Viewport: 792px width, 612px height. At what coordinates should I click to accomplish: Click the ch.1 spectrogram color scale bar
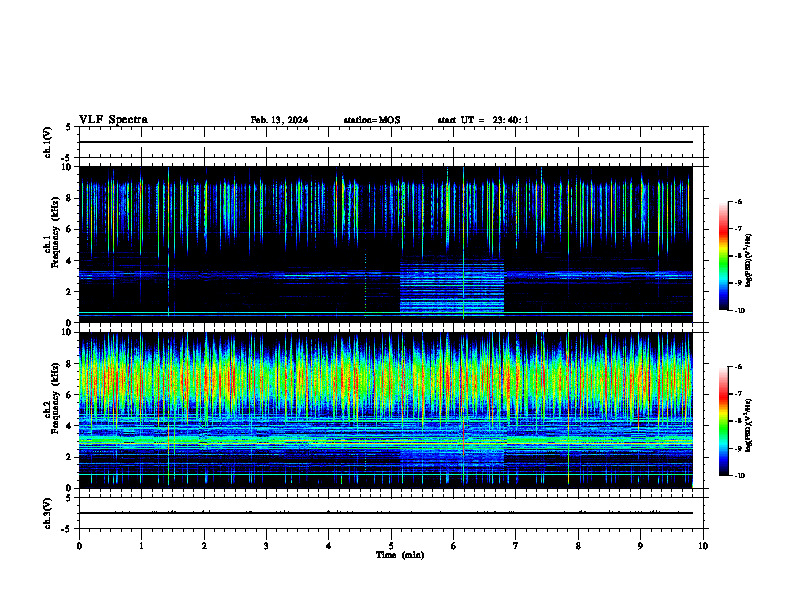pyautogui.click(x=723, y=256)
